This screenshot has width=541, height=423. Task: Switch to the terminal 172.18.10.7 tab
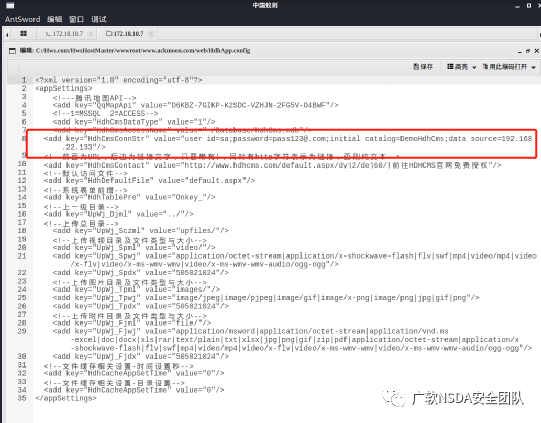[64, 34]
